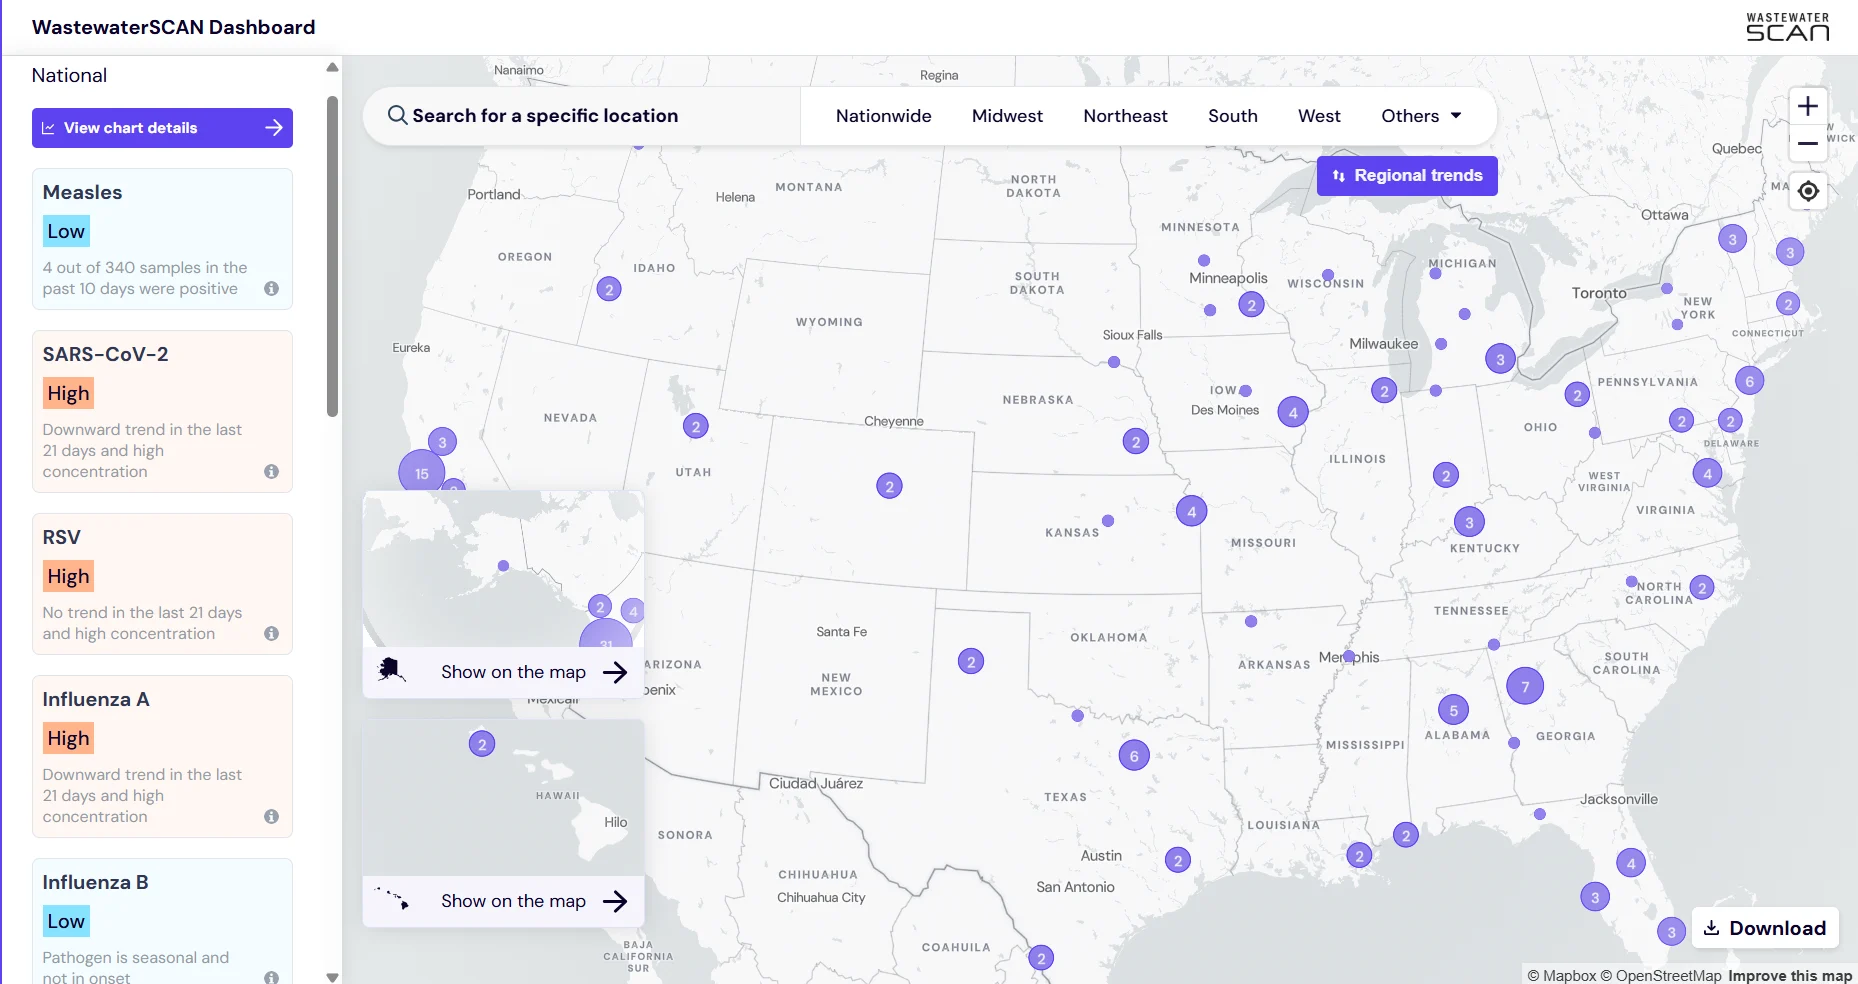This screenshot has height=984, width=1858.
Task: Toggle the Regional trends overlay
Action: [x=1406, y=175]
